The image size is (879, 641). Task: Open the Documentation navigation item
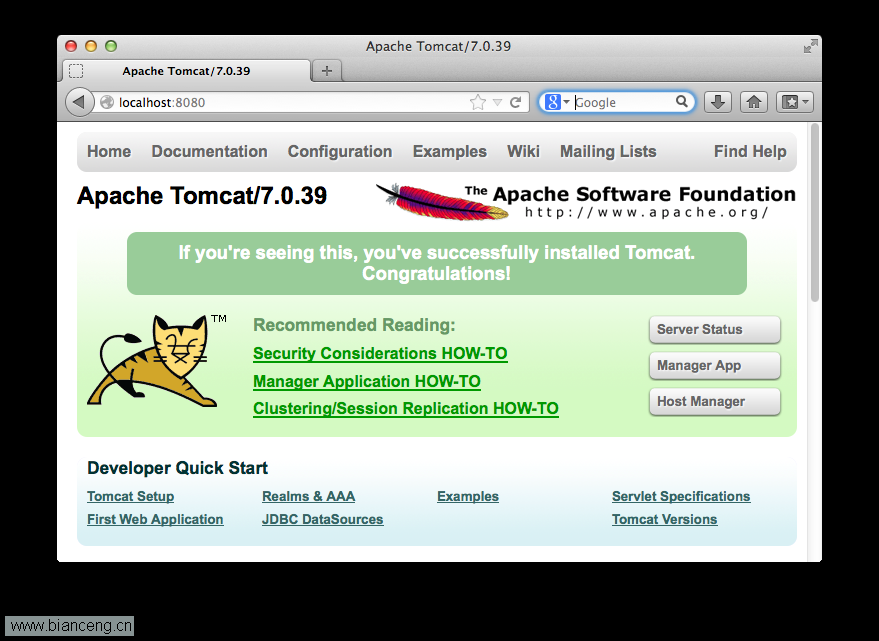209,151
